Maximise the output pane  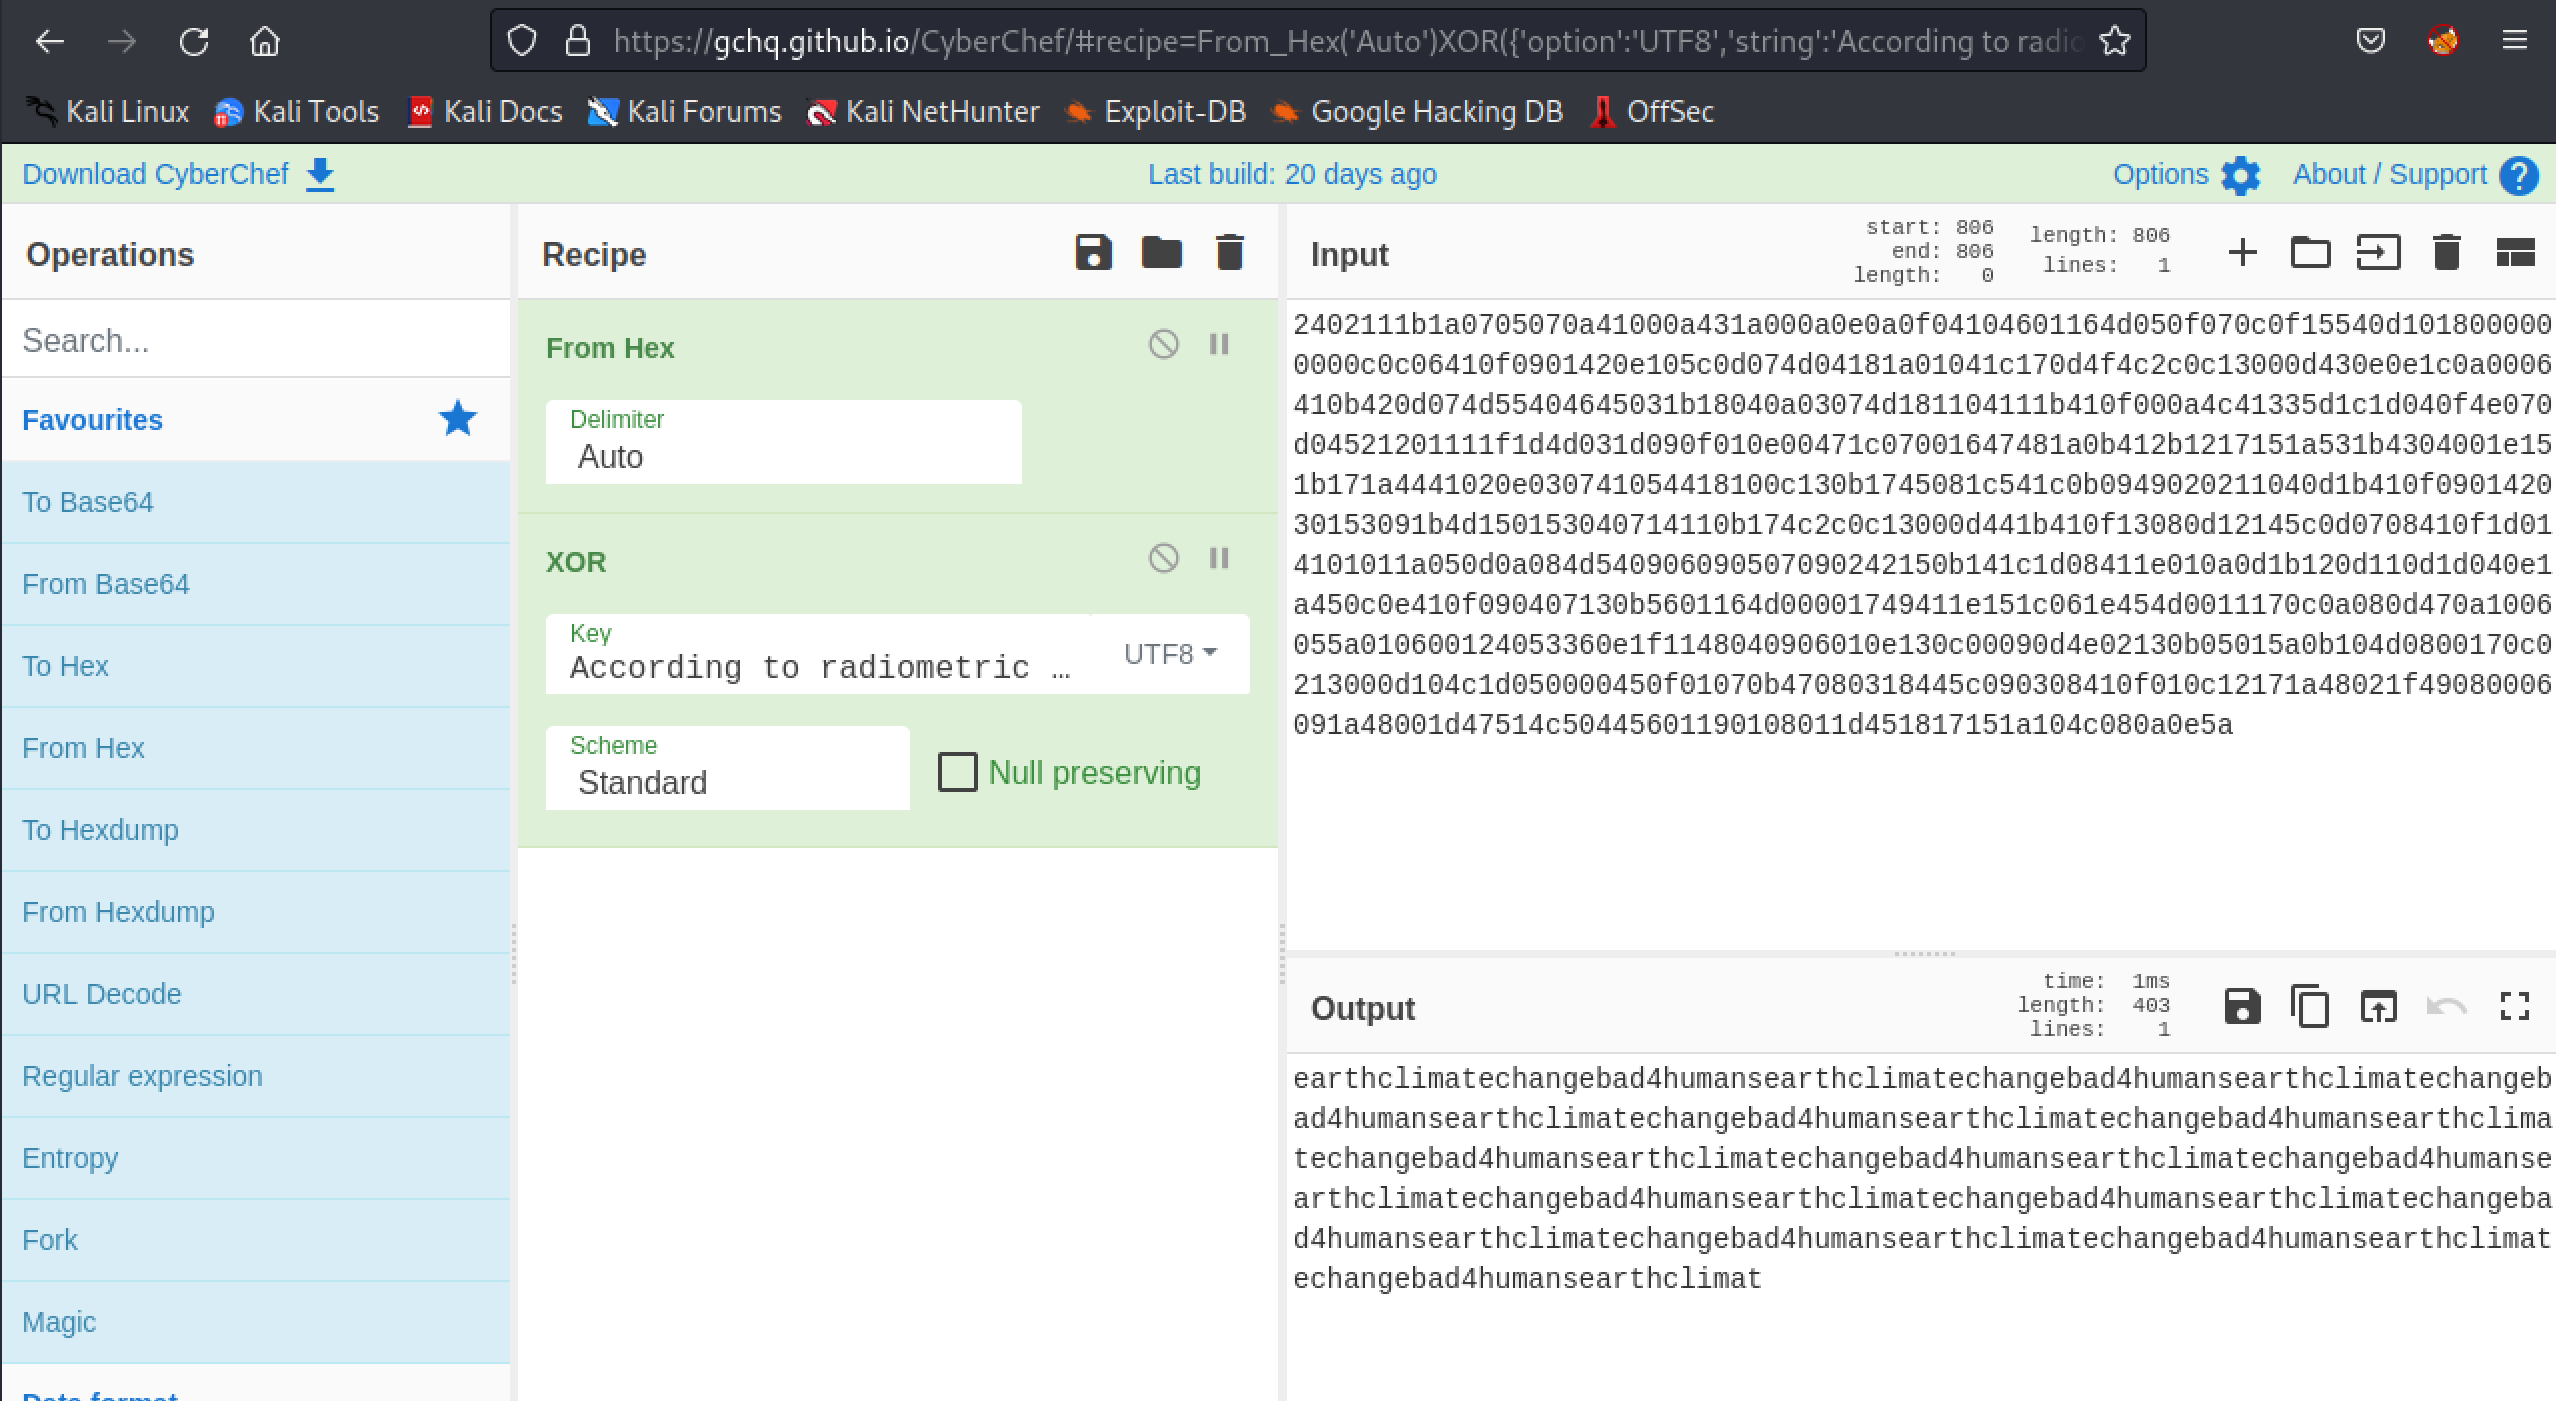[x=2514, y=1006]
